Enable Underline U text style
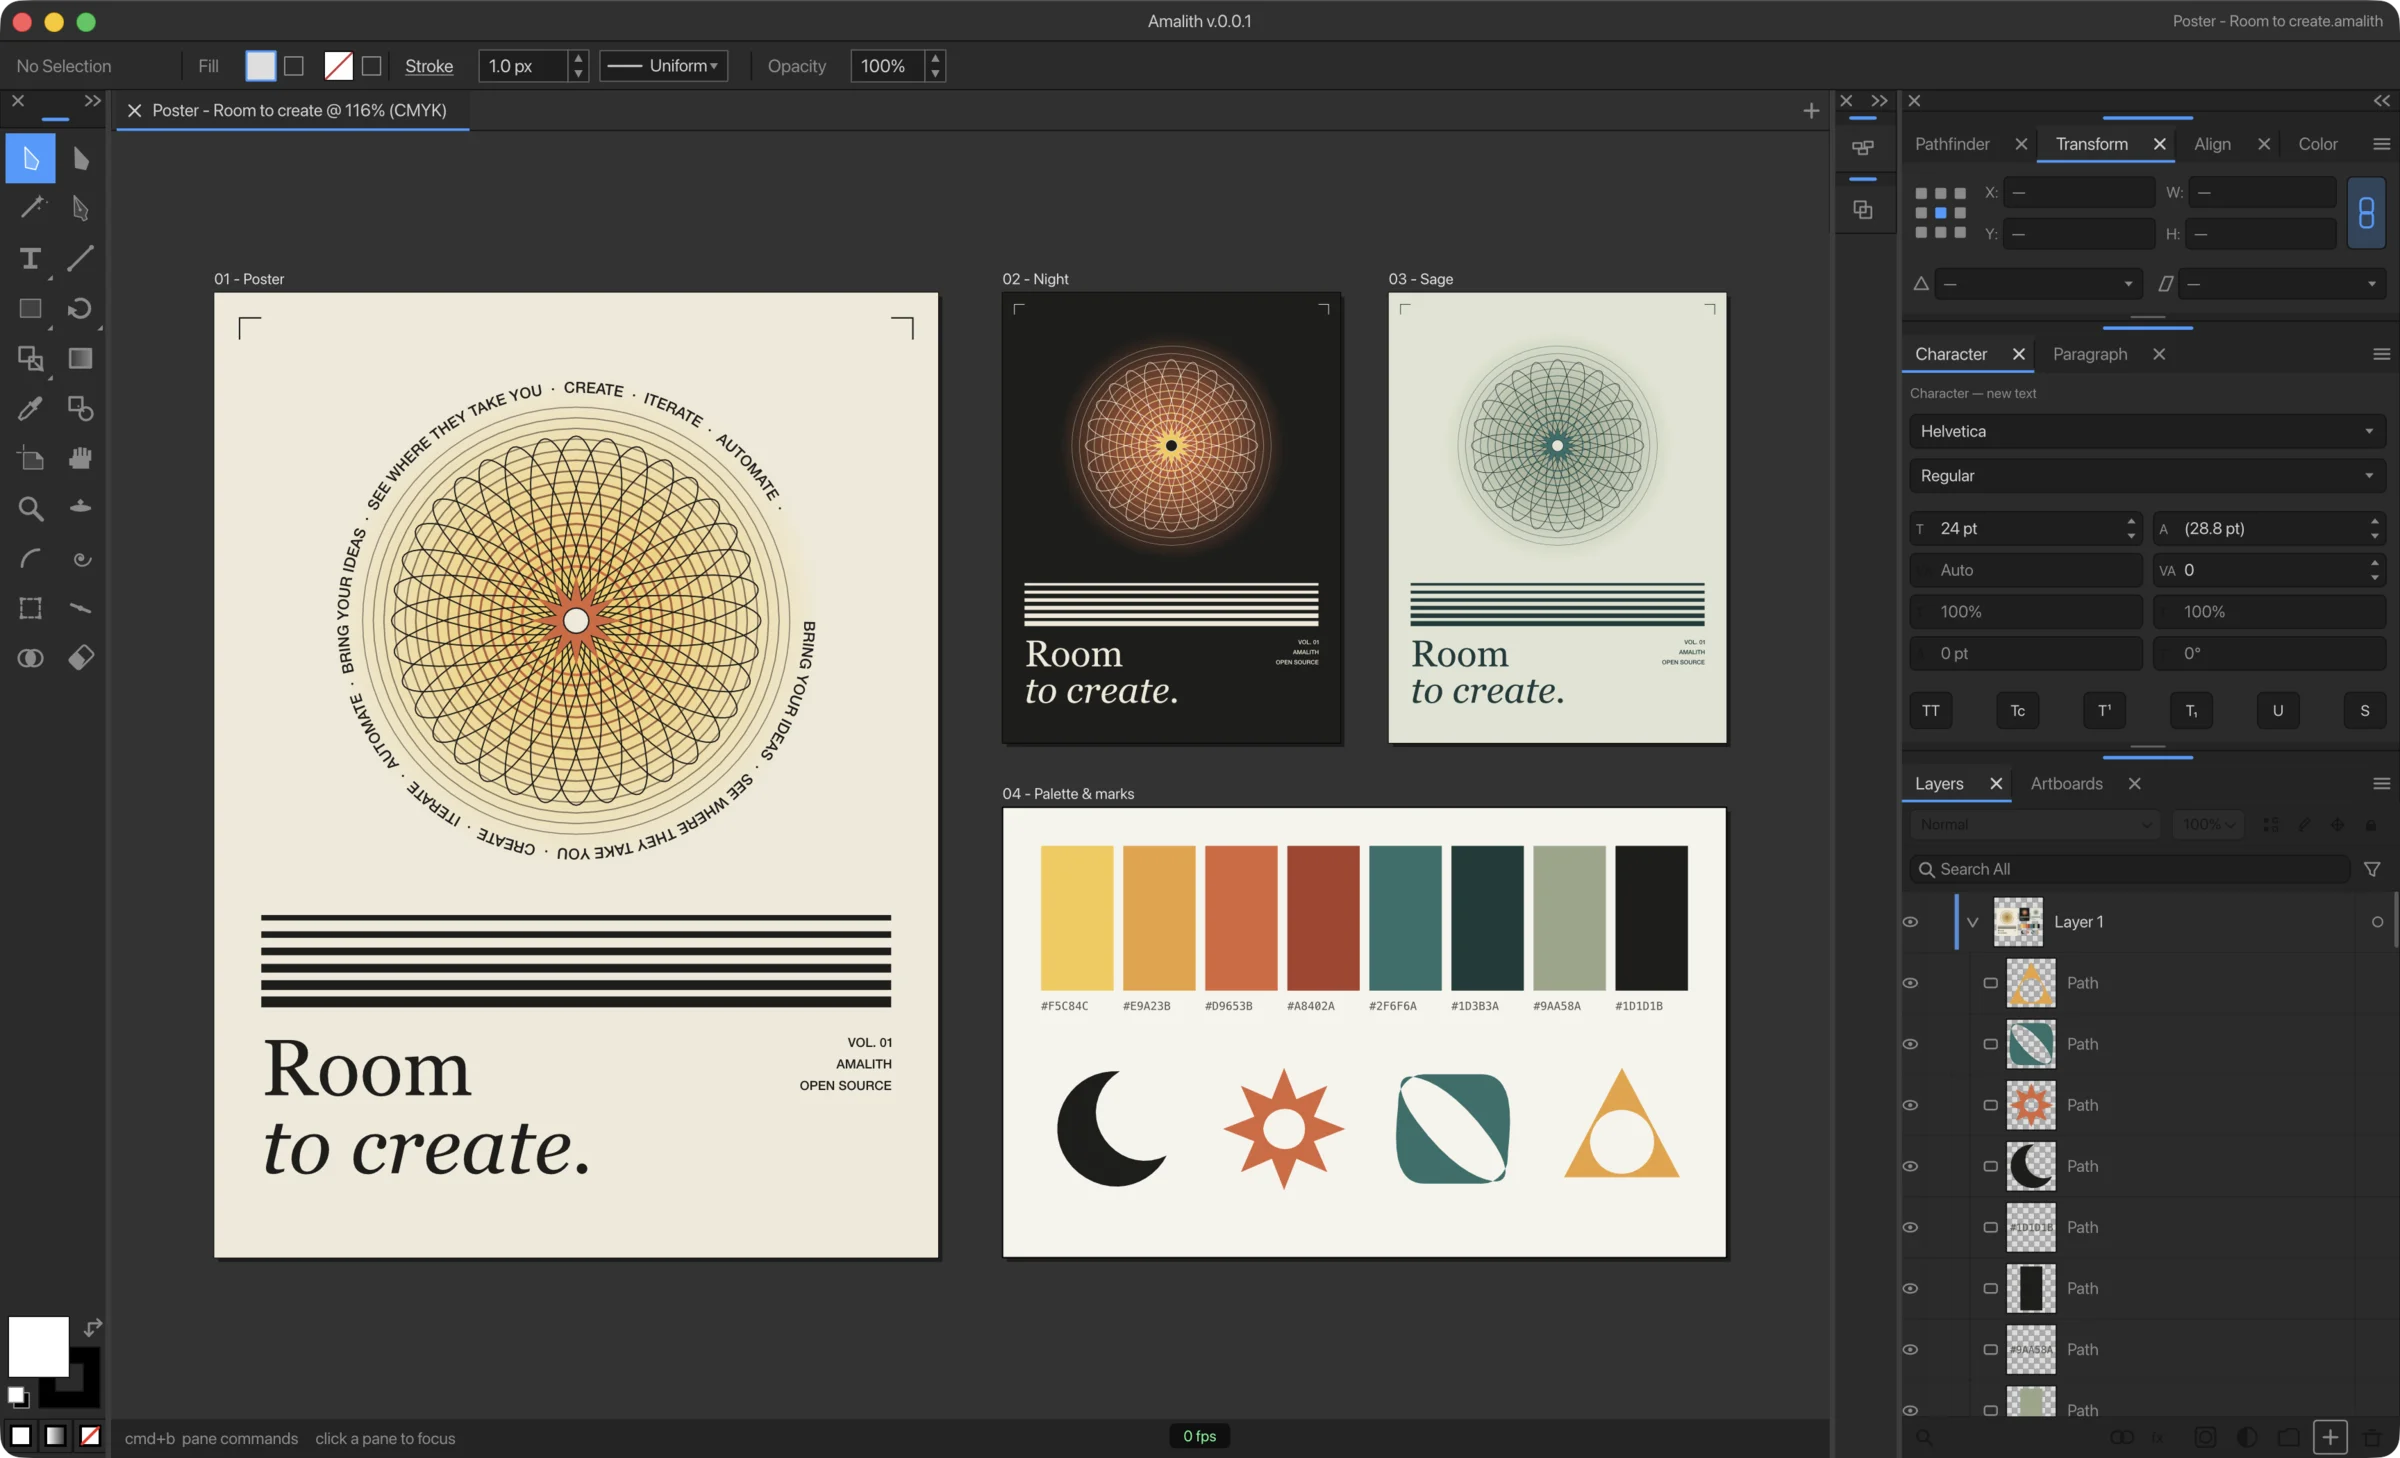The height and width of the screenshot is (1458, 2400). 2278,711
